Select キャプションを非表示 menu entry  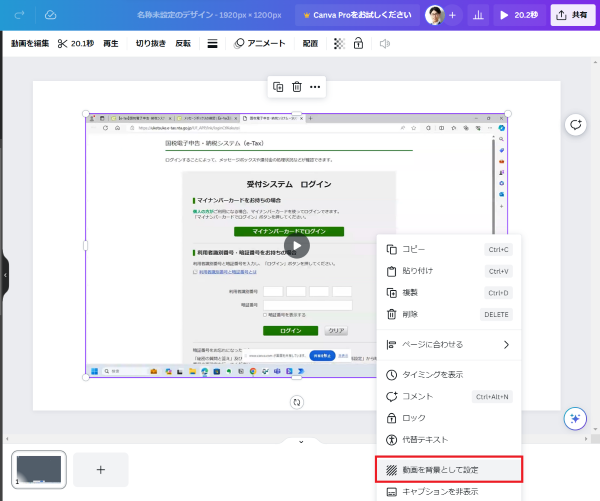pyautogui.click(x=449, y=491)
